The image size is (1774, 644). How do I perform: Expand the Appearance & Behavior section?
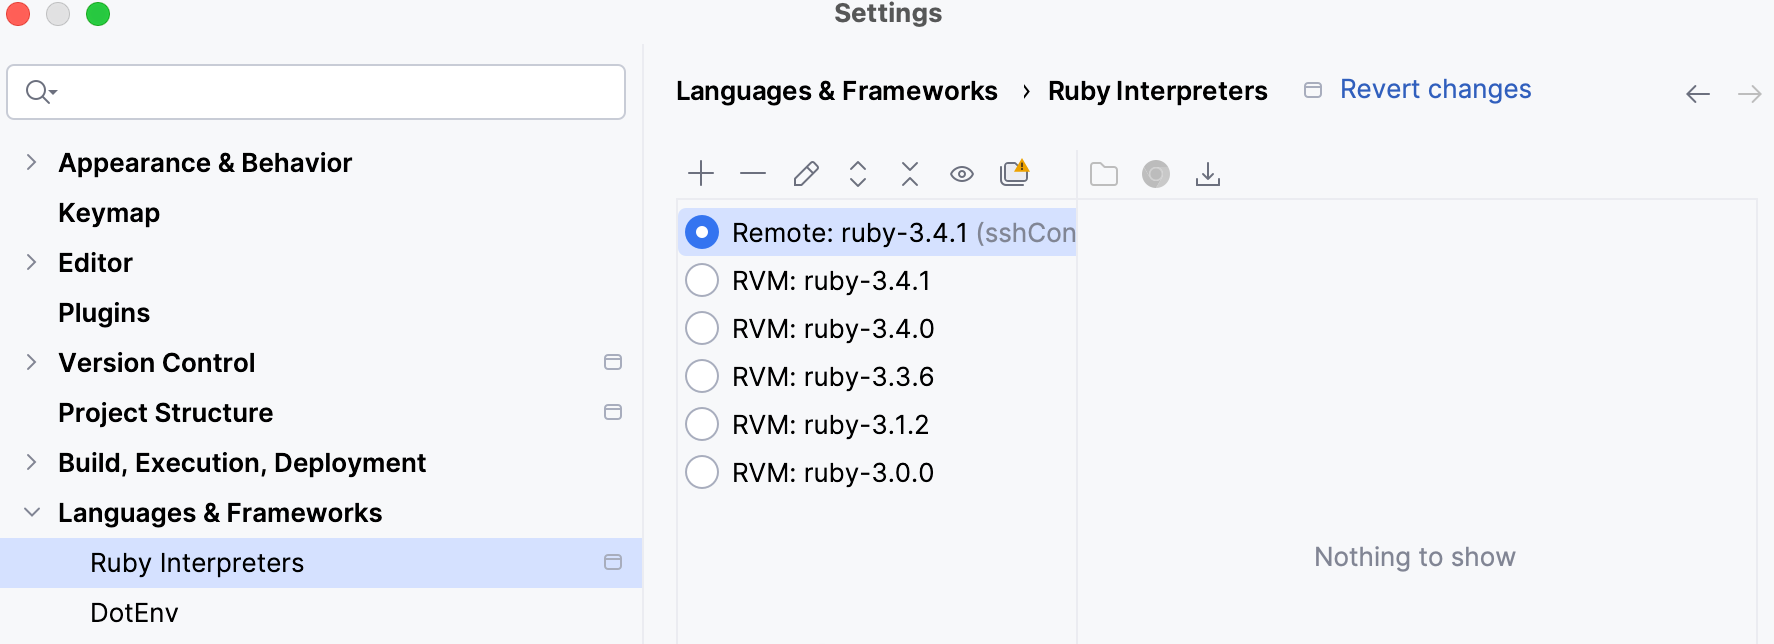[x=31, y=162]
